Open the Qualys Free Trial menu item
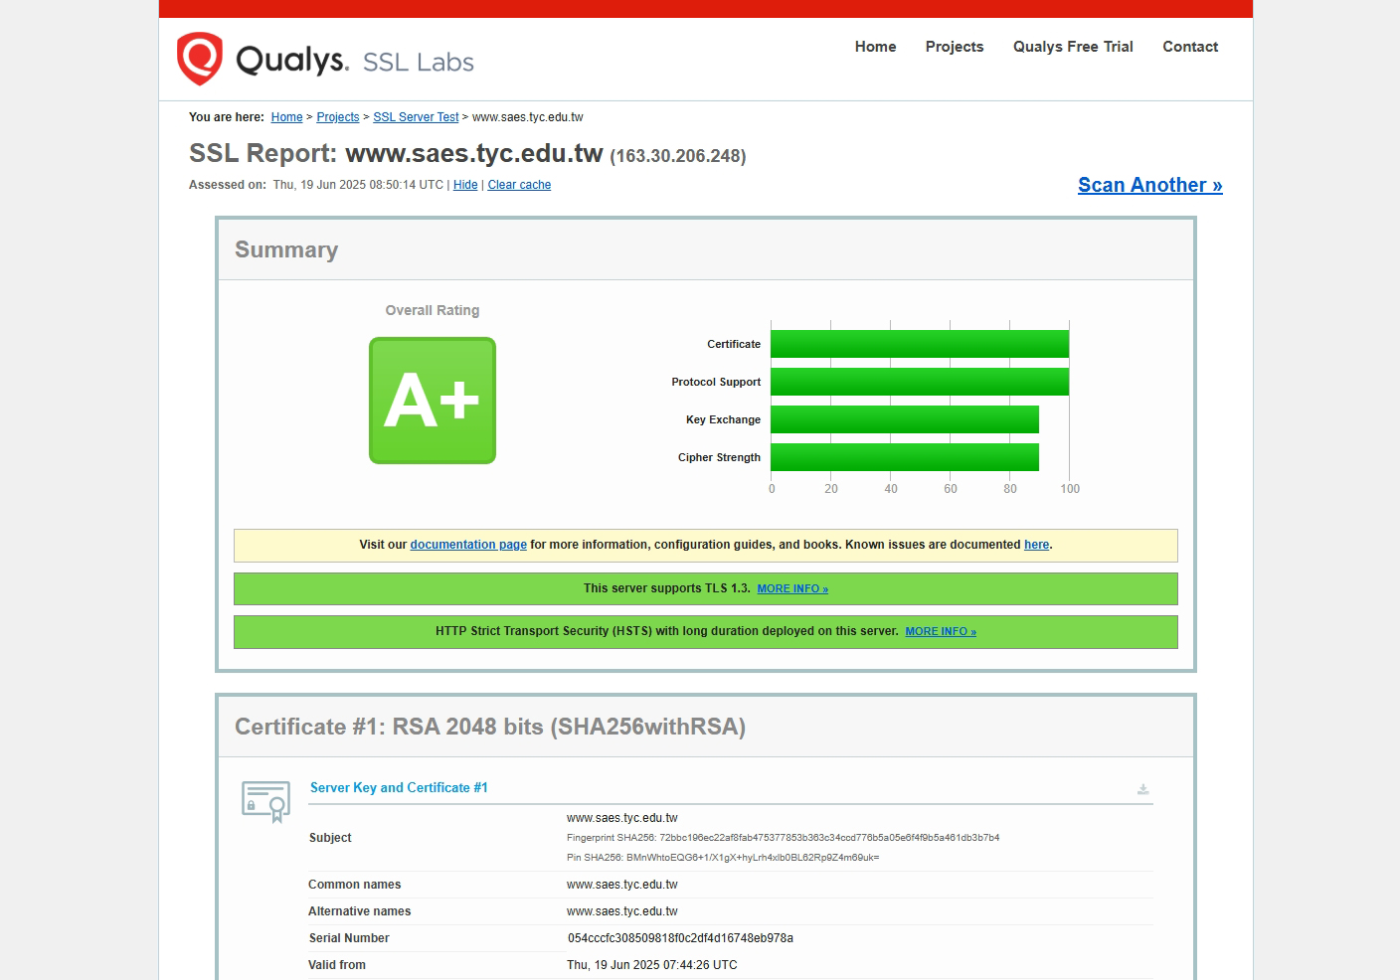Viewport: 1400px width, 980px height. [x=1072, y=47]
